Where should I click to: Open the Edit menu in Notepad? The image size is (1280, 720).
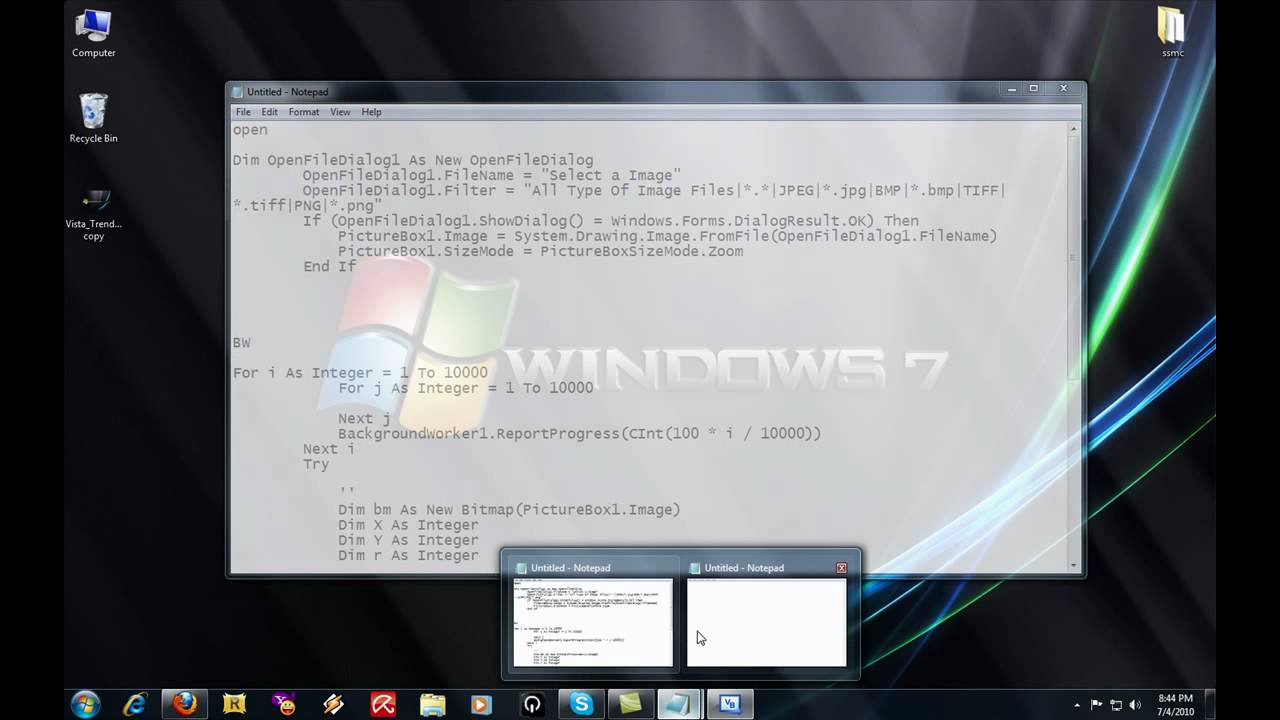point(270,112)
